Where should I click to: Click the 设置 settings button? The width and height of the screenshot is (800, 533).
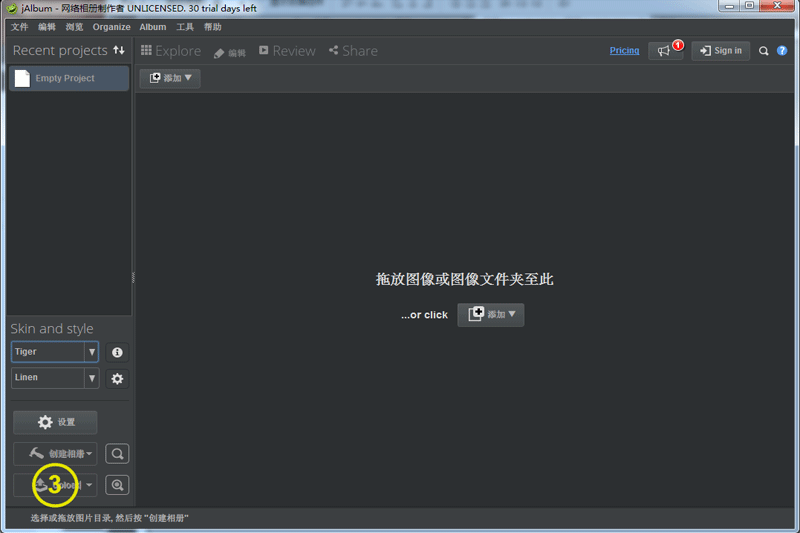pyautogui.click(x=55, y=422)
